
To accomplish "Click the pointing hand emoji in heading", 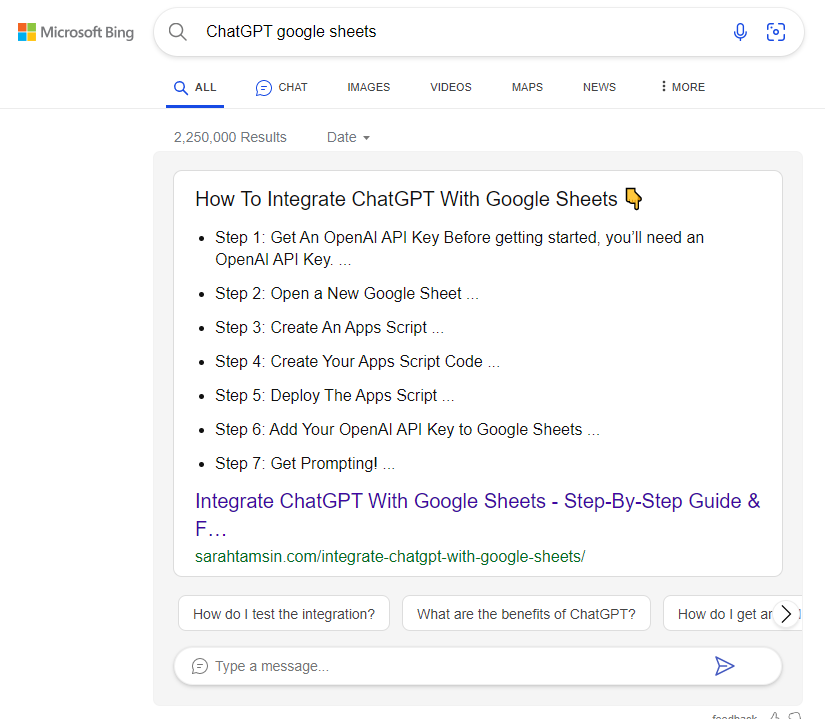I will 633,199.
